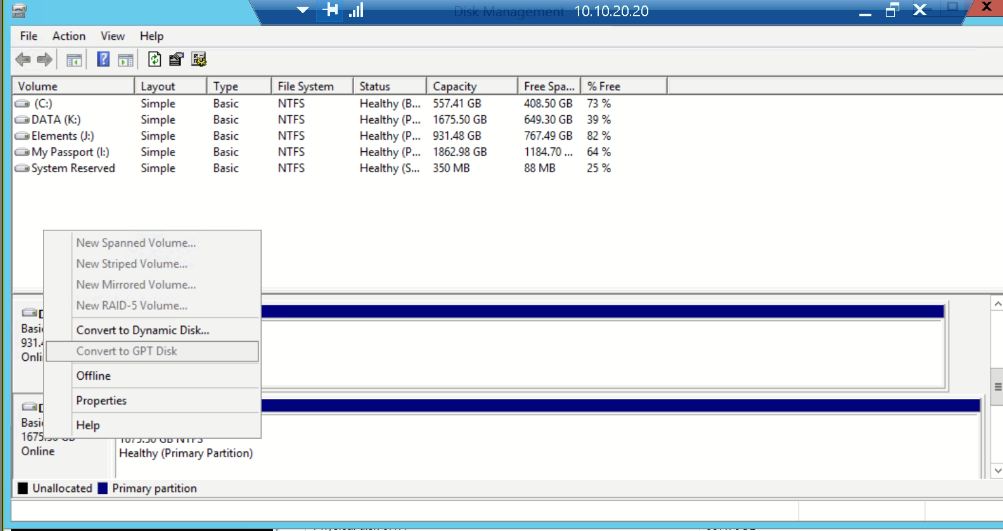Toggle the Show/Hide Console Tree icon
1003x531 pixels.
tap(74, 60)
